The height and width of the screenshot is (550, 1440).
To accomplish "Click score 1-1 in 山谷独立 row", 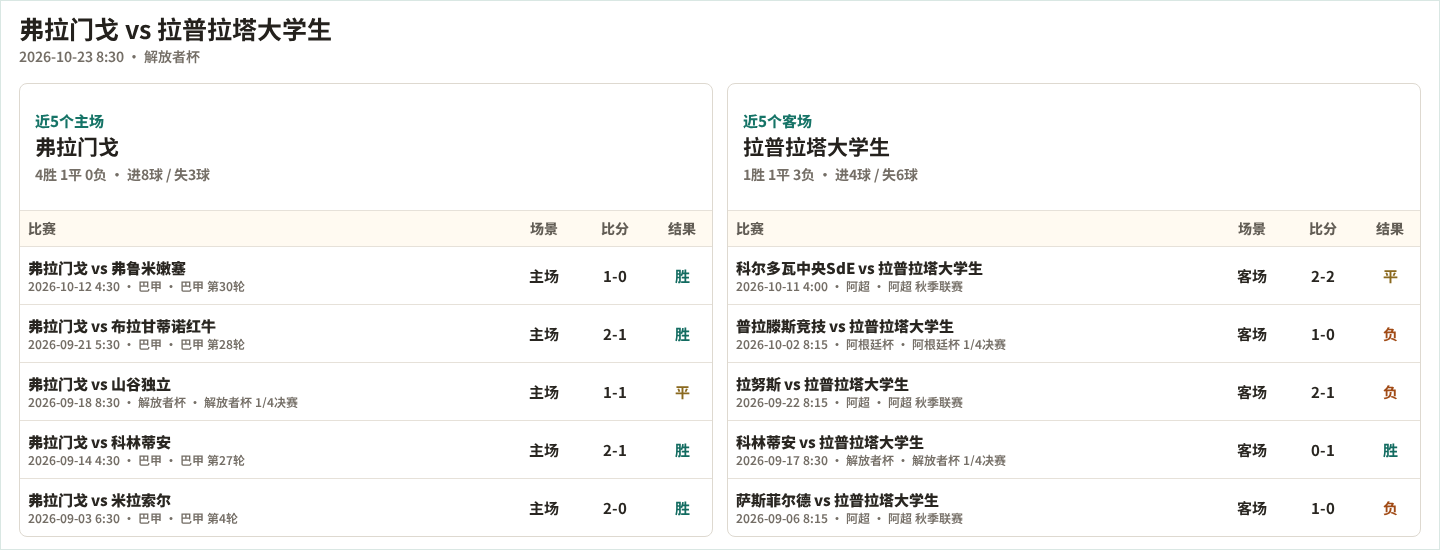I will [615, 393].
